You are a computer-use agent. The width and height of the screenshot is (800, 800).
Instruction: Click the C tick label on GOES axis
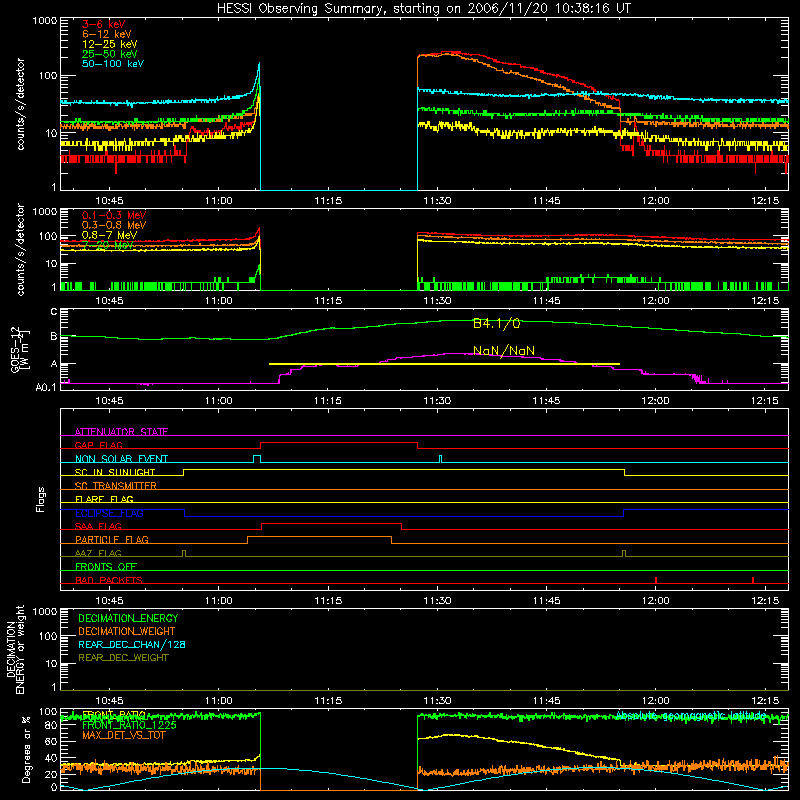(x=54, y=312)
